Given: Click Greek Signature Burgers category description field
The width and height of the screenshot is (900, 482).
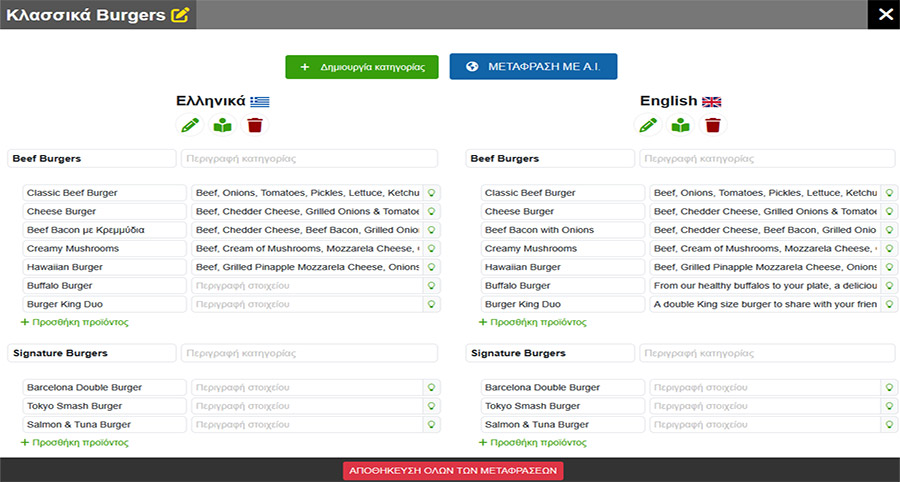Looking at the screenshot, I should [x=309, y=353].
